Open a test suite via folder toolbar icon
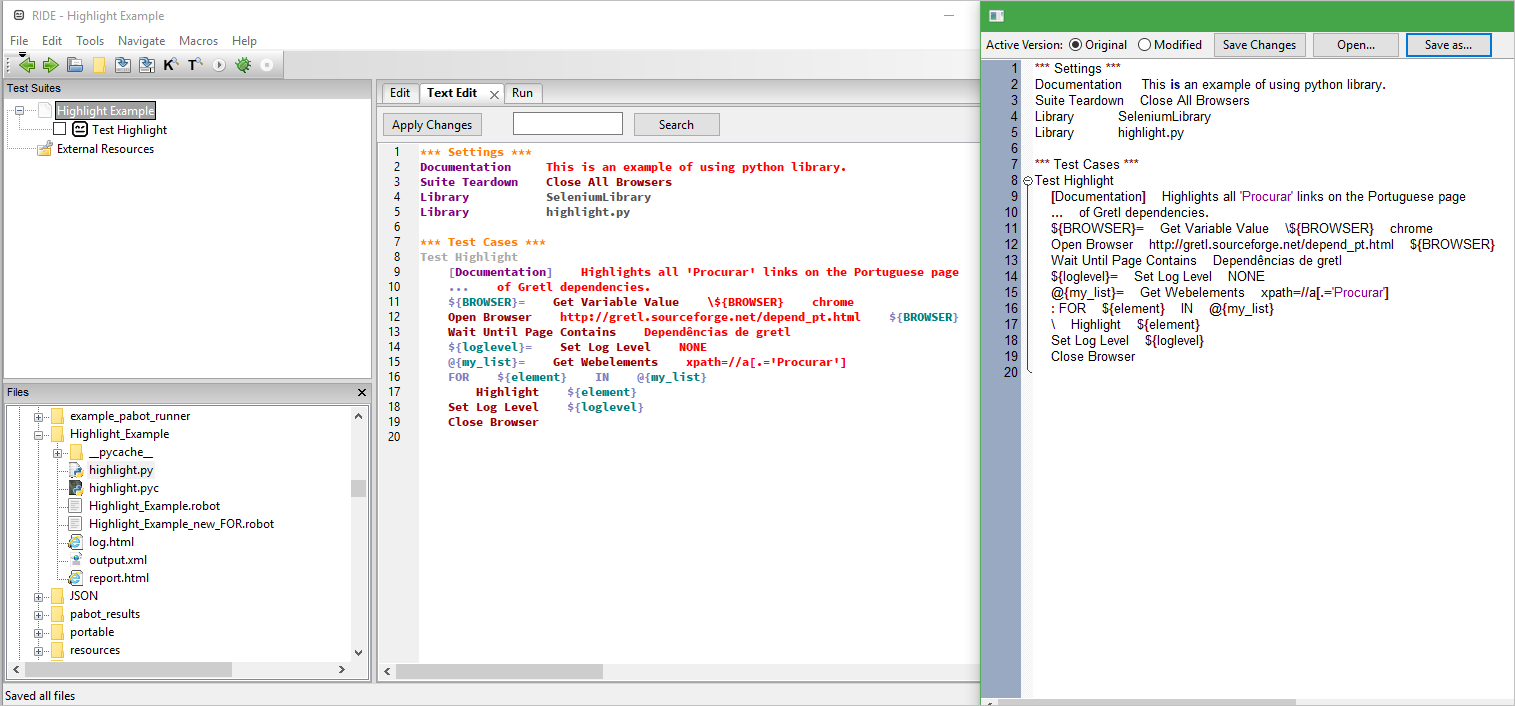This screenshot has width=1515, height=706. [x=75, y=66]
